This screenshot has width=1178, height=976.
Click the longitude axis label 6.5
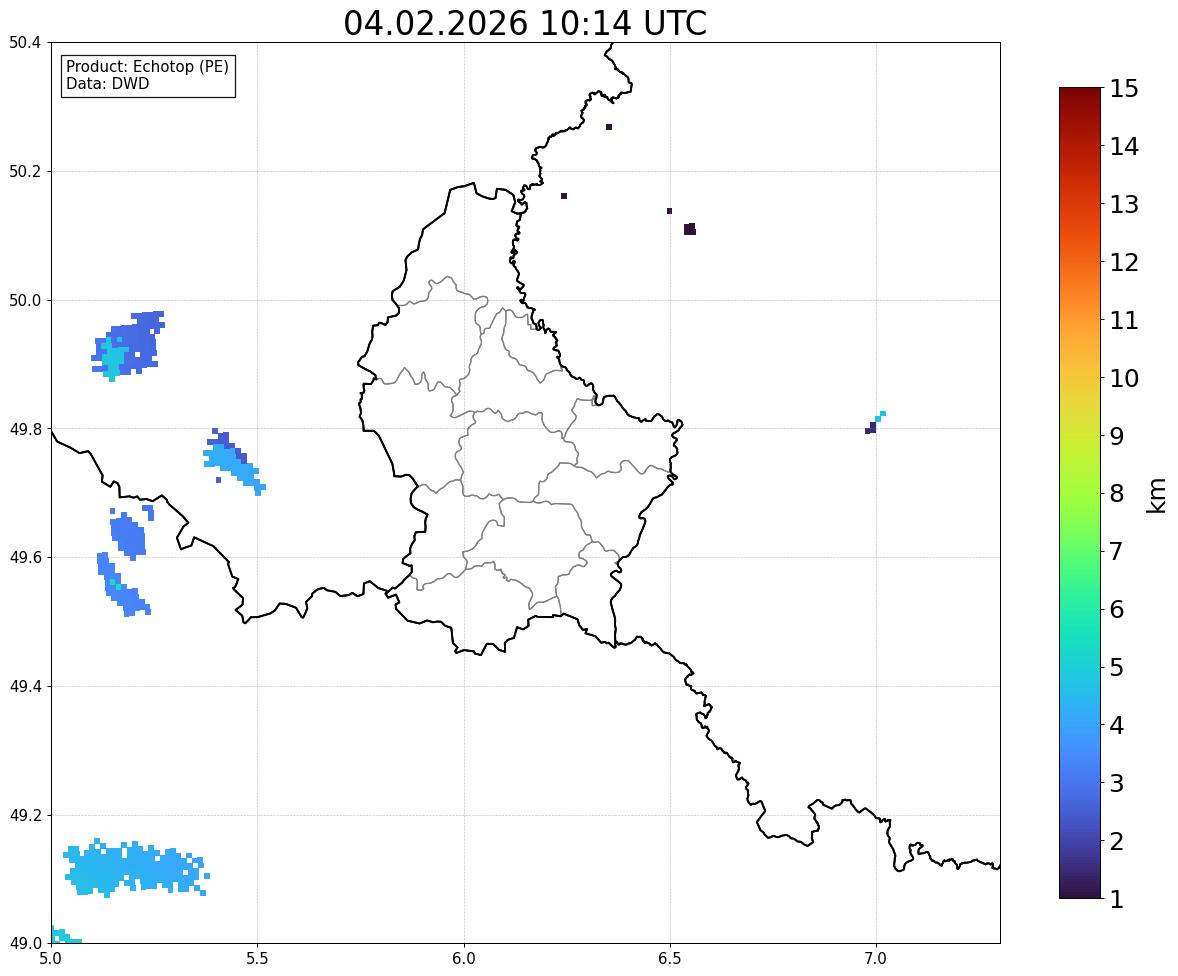[x=669, y=959]
